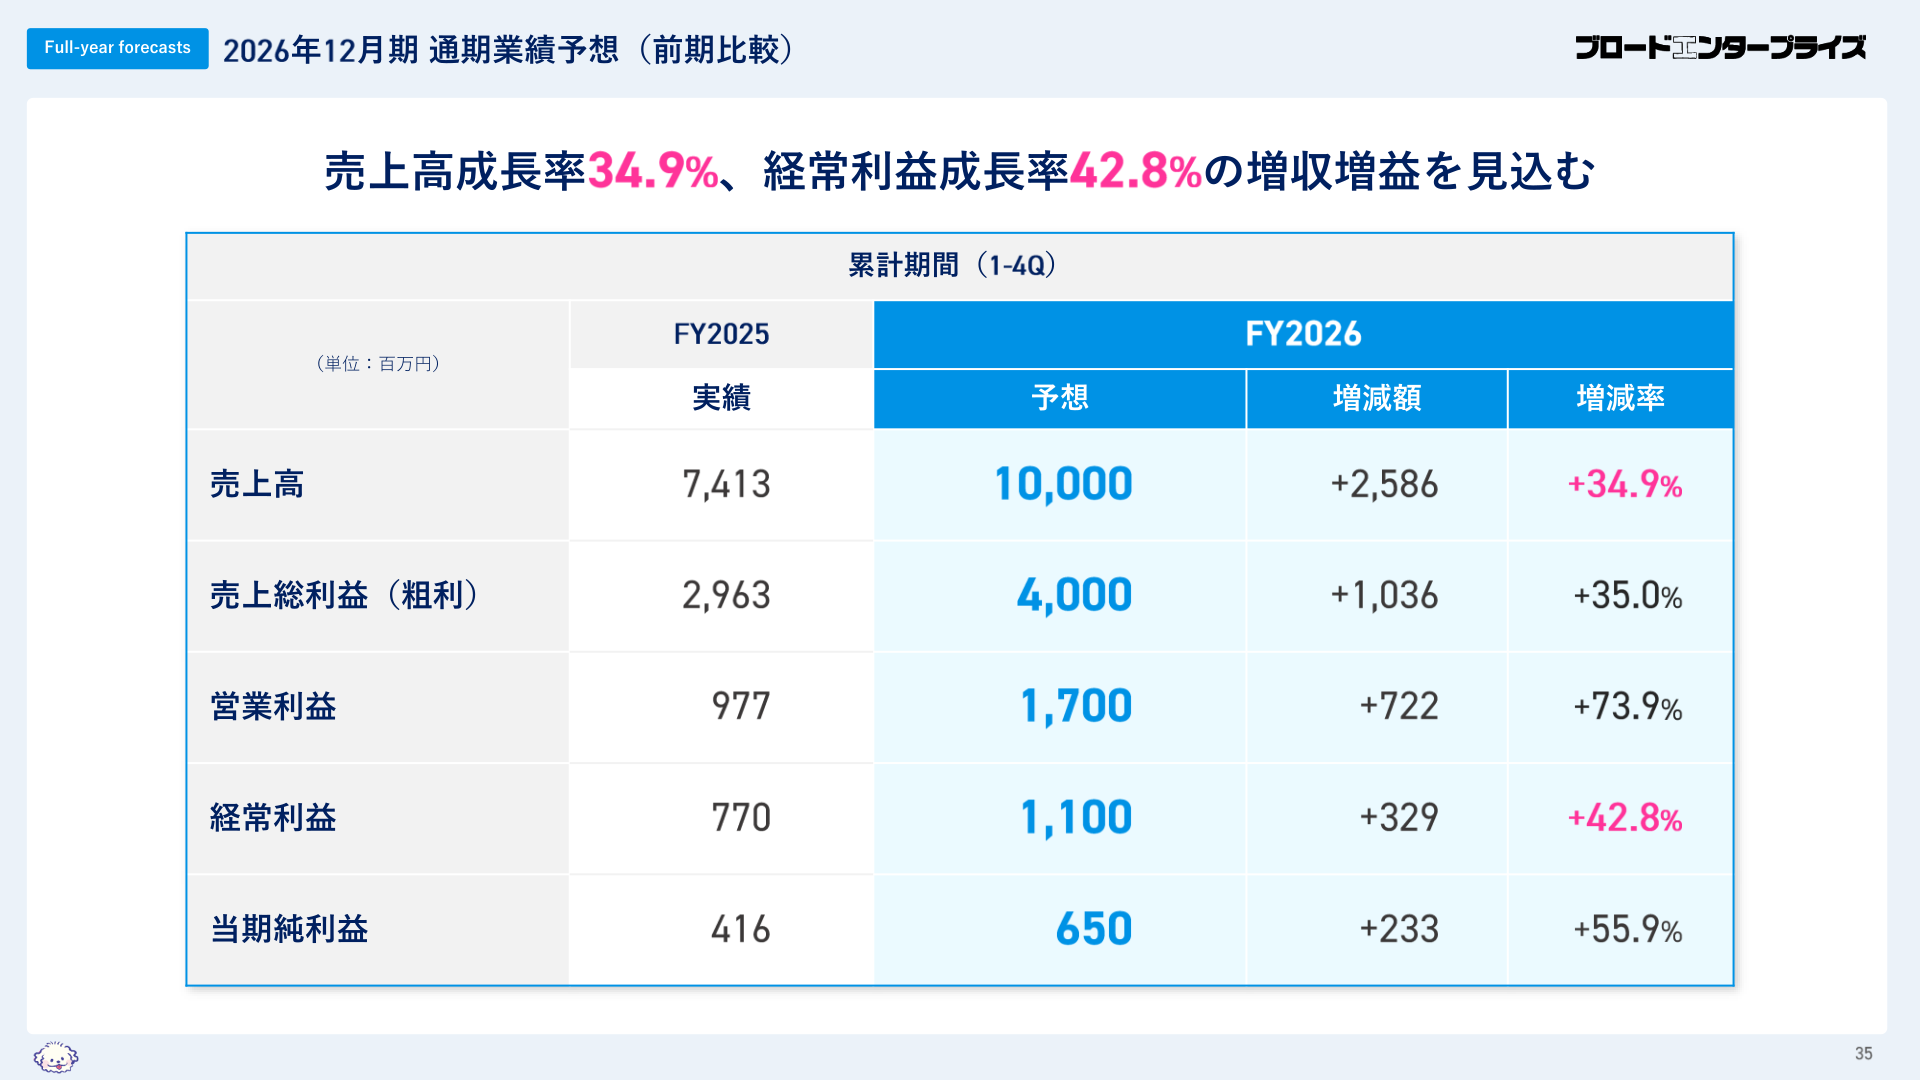This screenshot has width=1920, height=1080.
Task: Select the 営業利益 row label
Action: click(x=273, y=707)
